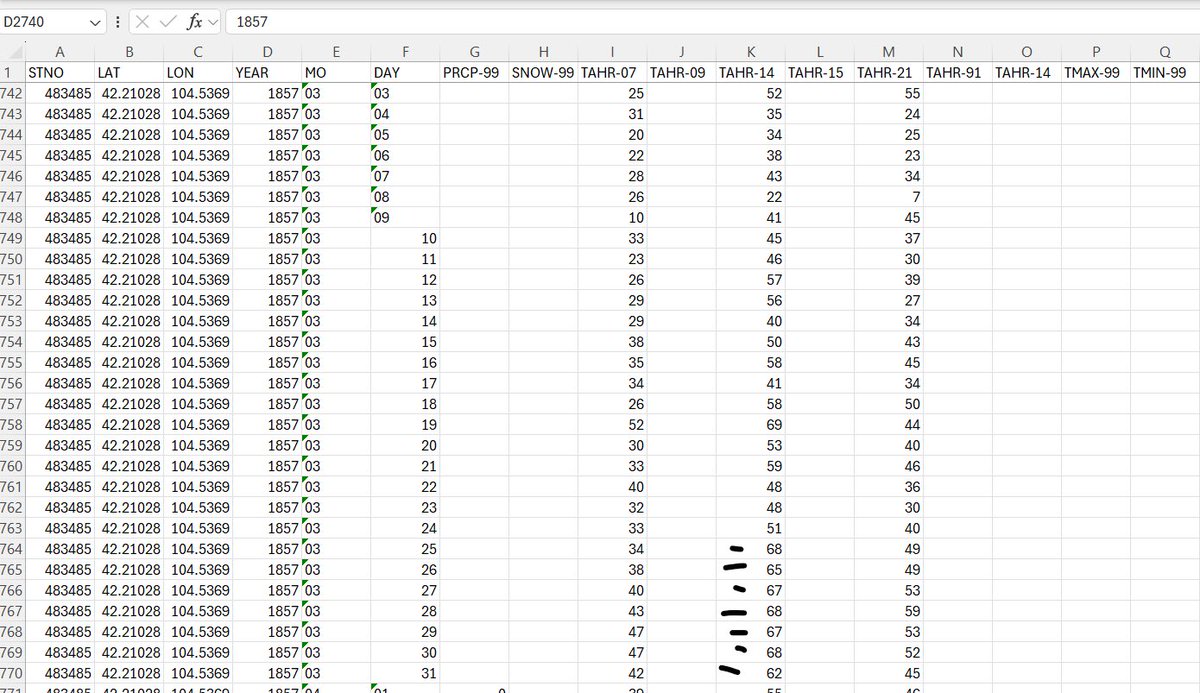Select column D header

point(267,52)
